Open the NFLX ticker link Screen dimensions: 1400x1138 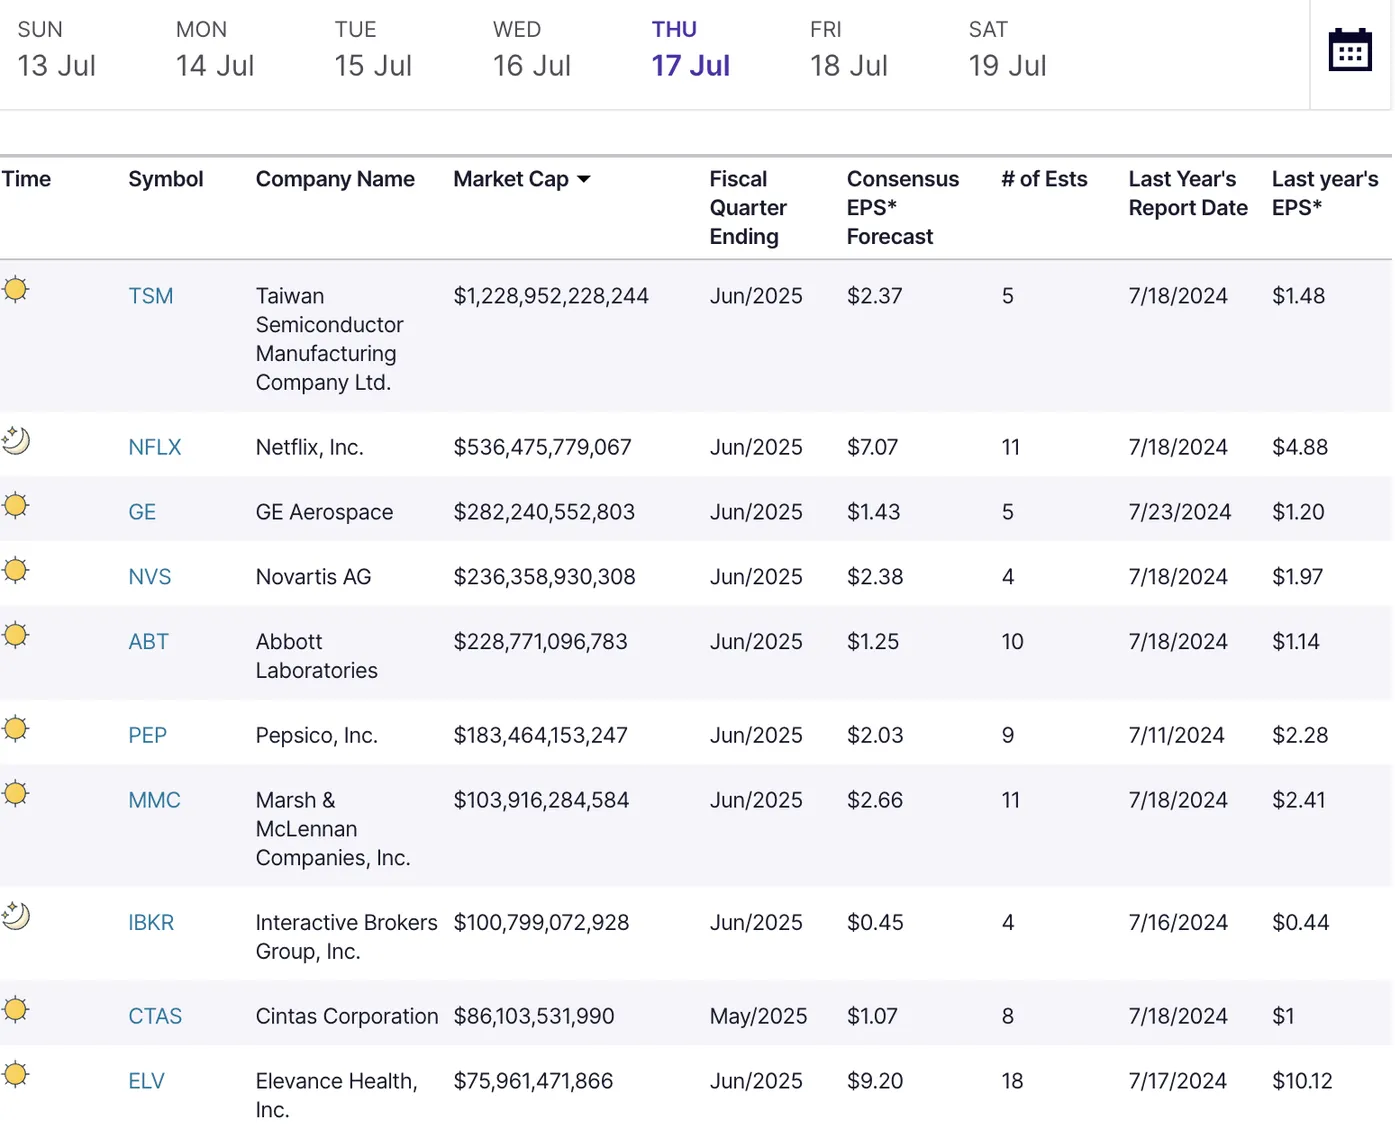(155, 447)
